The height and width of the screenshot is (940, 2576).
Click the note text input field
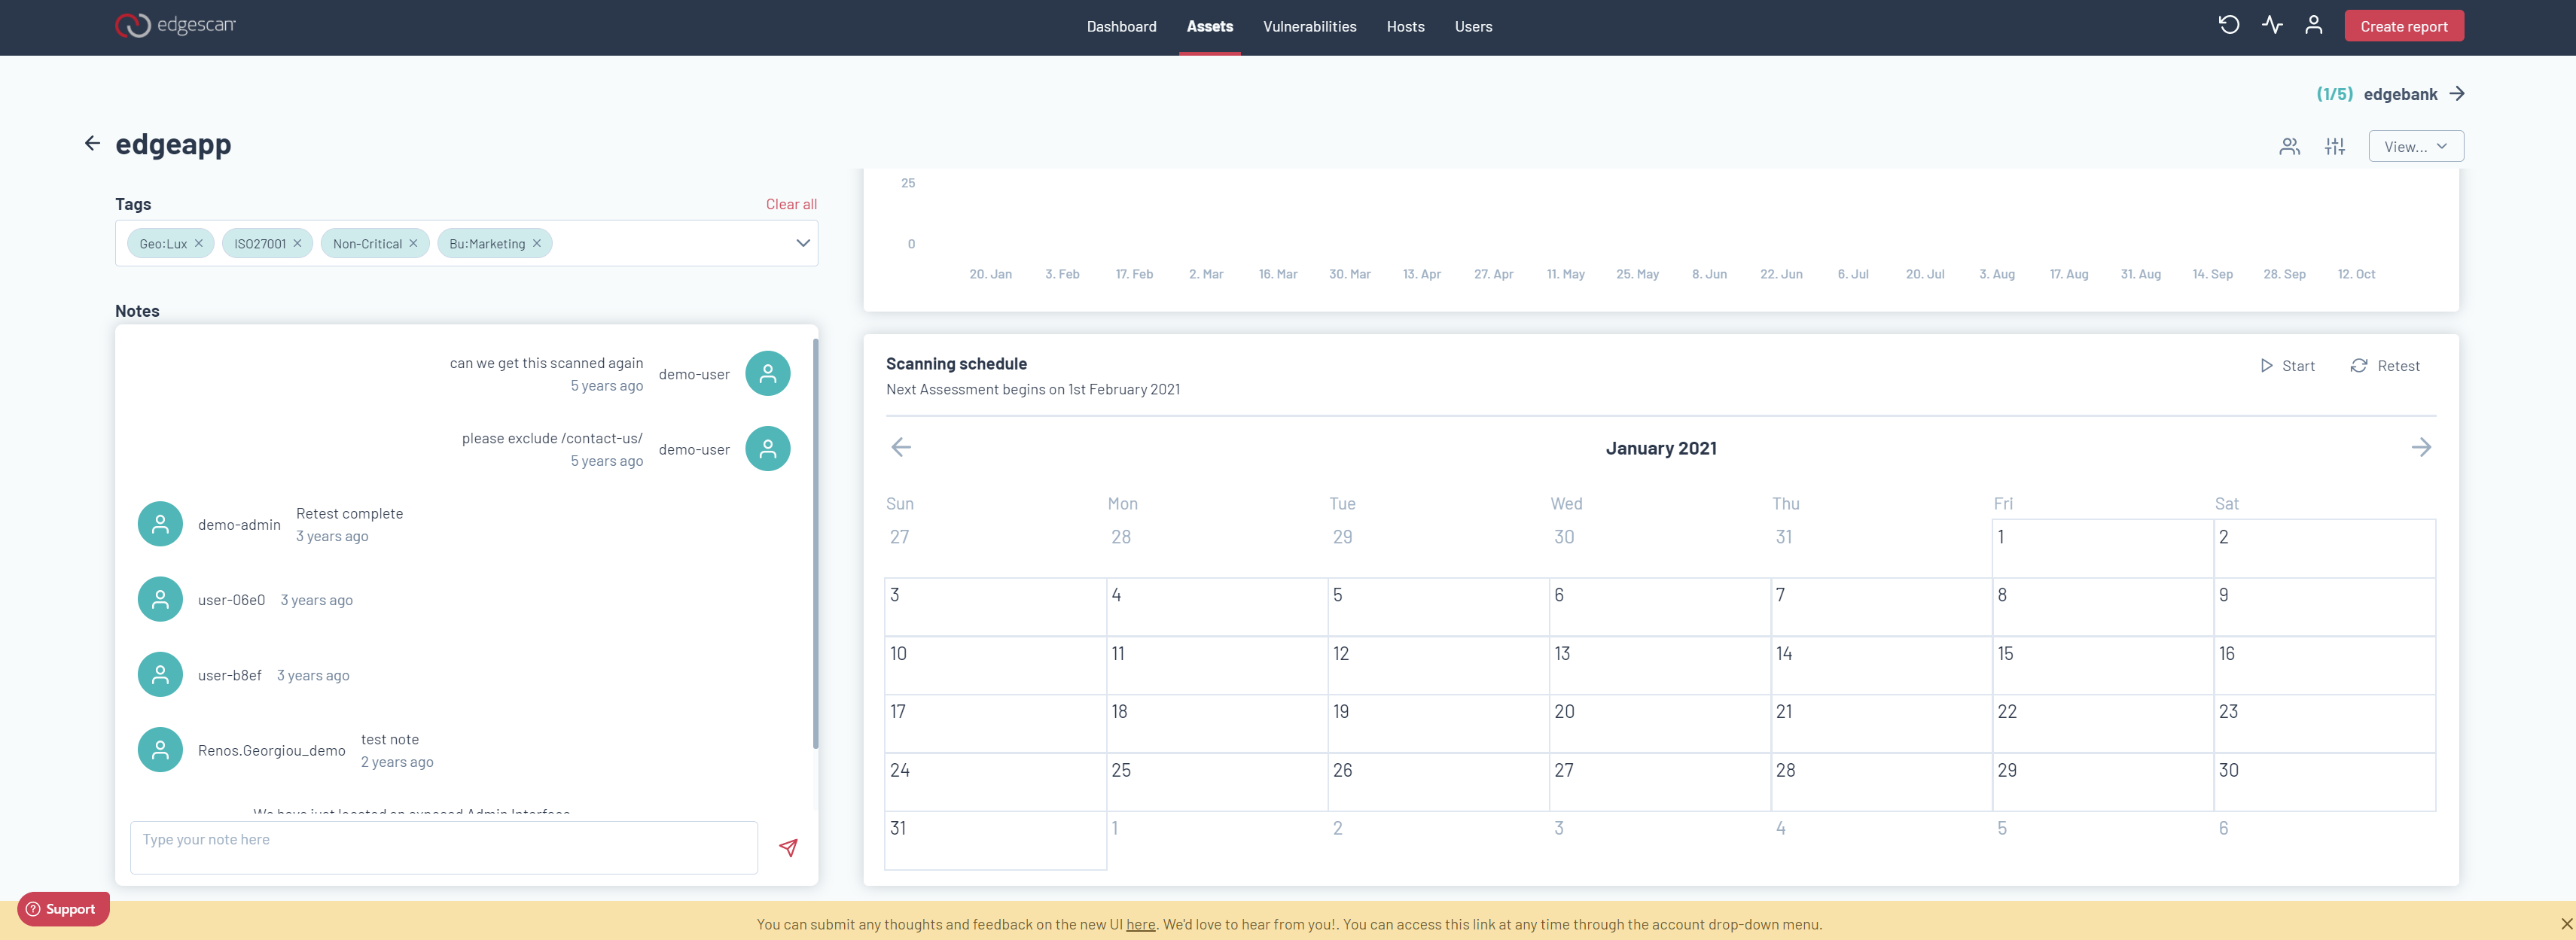click(443, 847)
